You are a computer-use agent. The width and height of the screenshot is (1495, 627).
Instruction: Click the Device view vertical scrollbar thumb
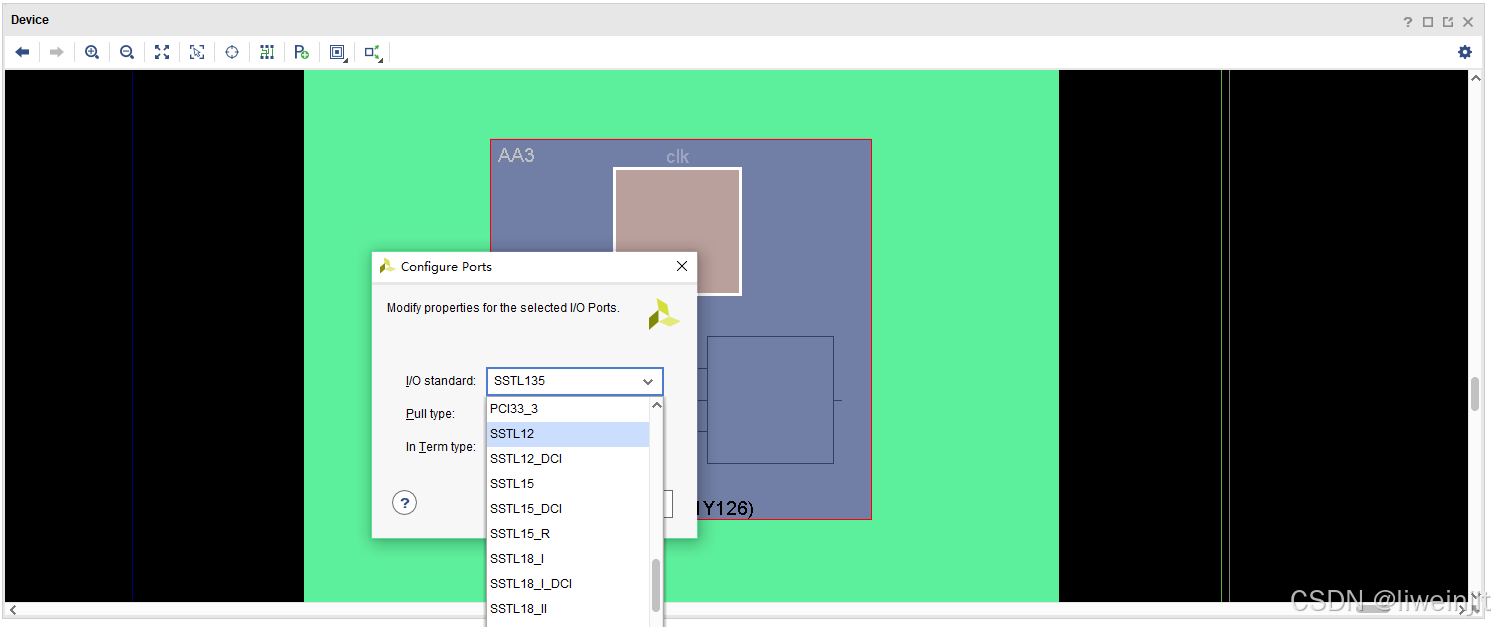pos(1474,394)
